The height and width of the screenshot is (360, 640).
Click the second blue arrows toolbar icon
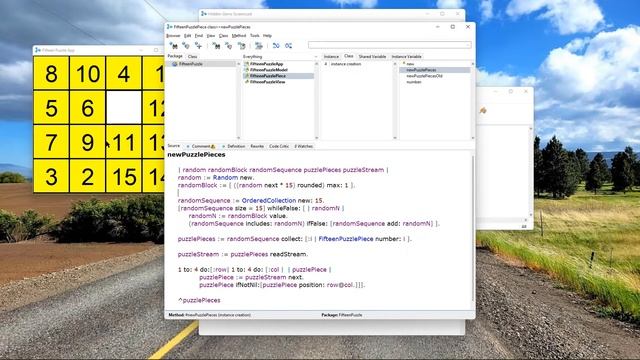click(289, 46)
